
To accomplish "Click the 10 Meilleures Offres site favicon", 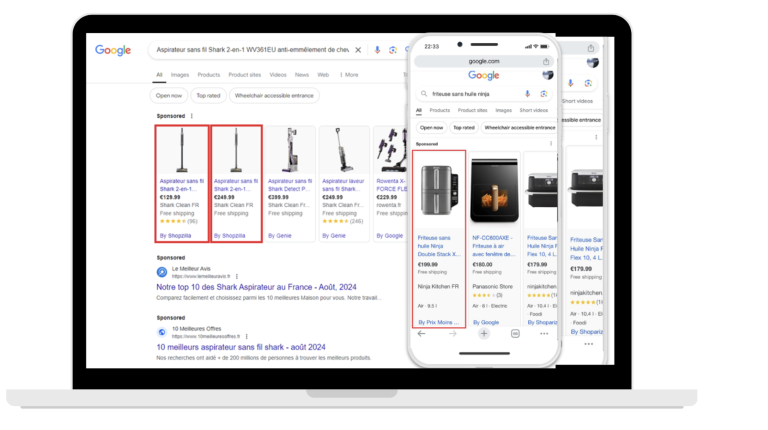I will tap(162, 332).
